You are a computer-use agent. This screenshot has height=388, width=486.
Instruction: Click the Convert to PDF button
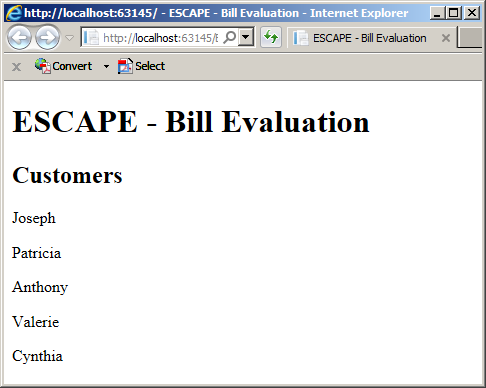[x=63, y=66]
